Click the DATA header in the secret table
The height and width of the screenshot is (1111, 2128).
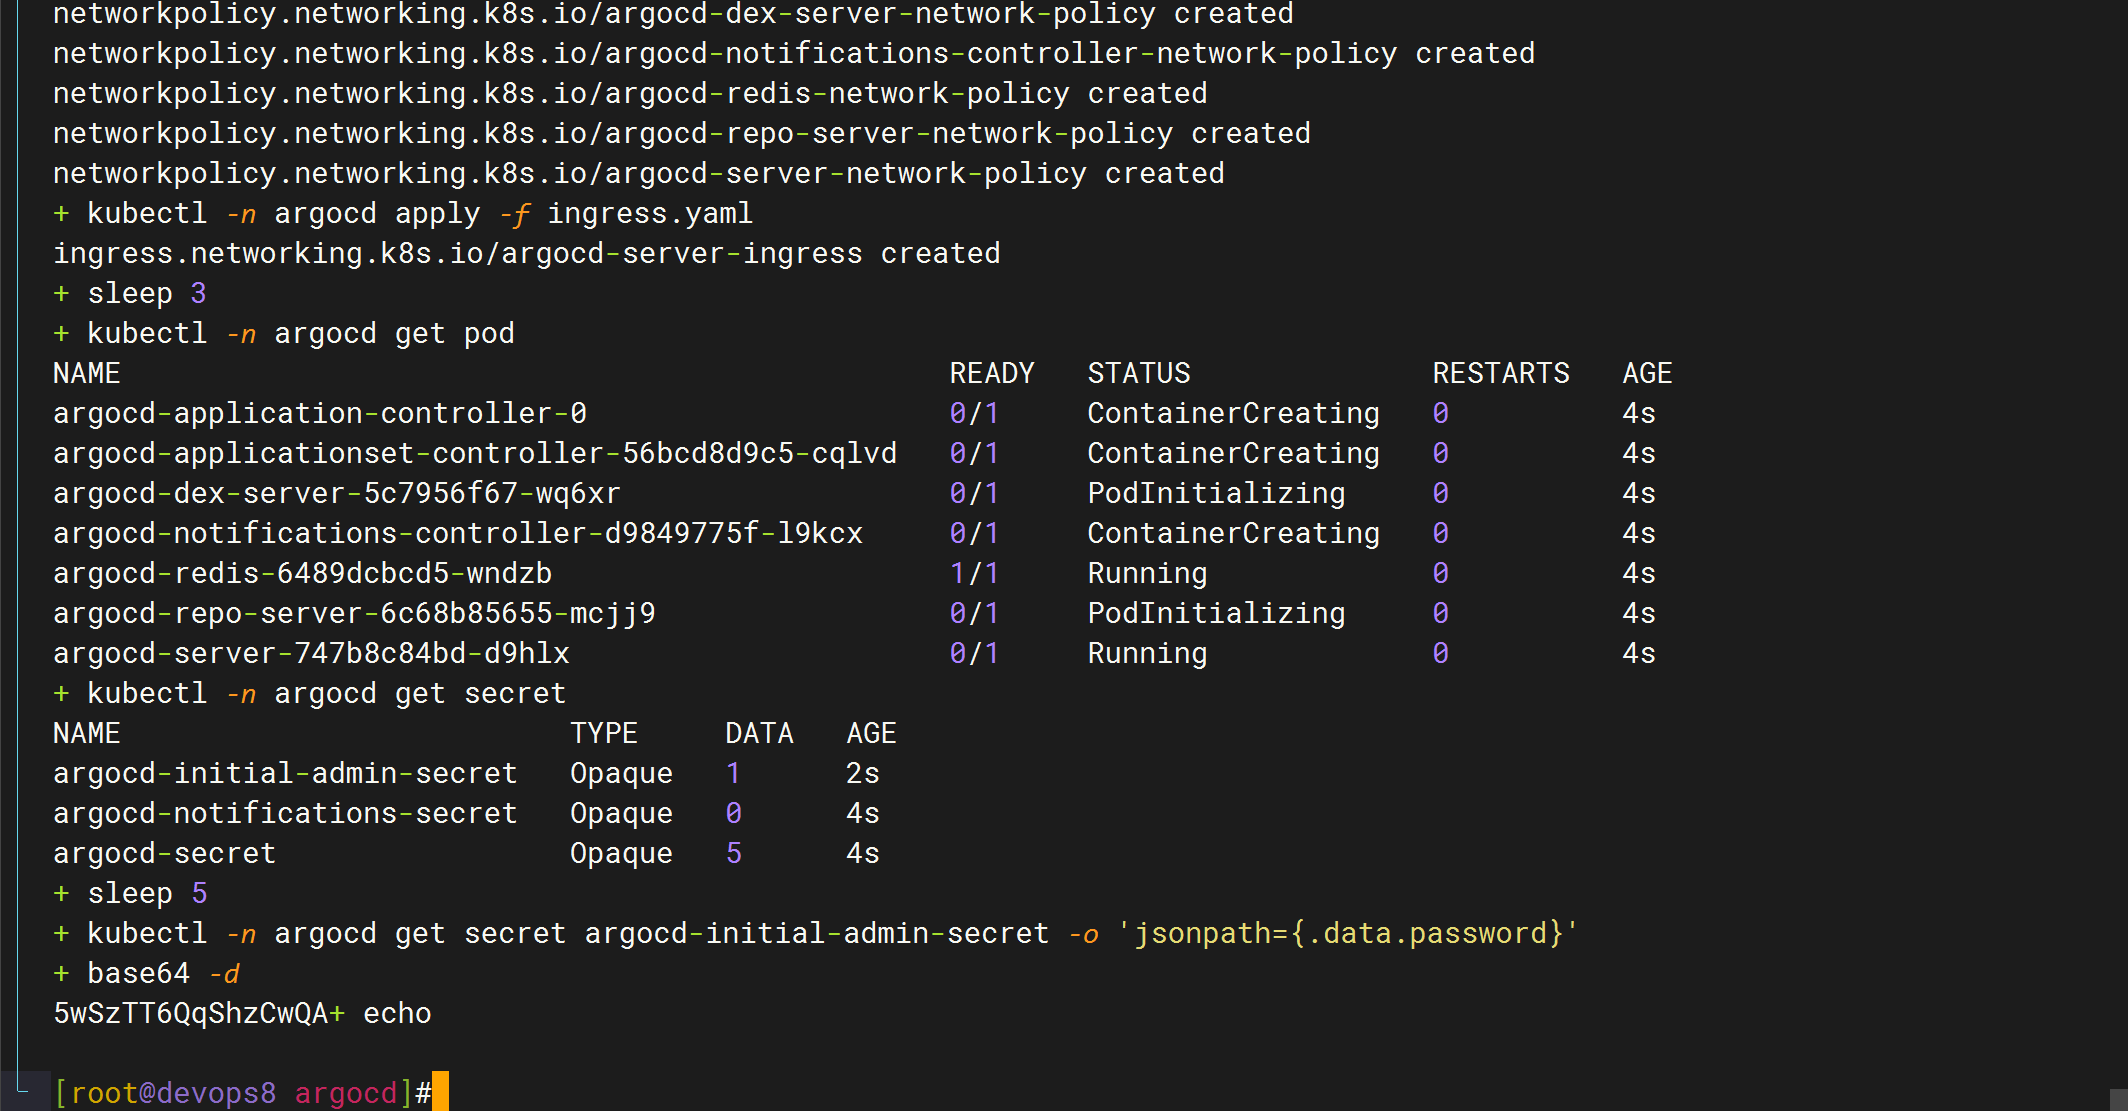[759, 733]
